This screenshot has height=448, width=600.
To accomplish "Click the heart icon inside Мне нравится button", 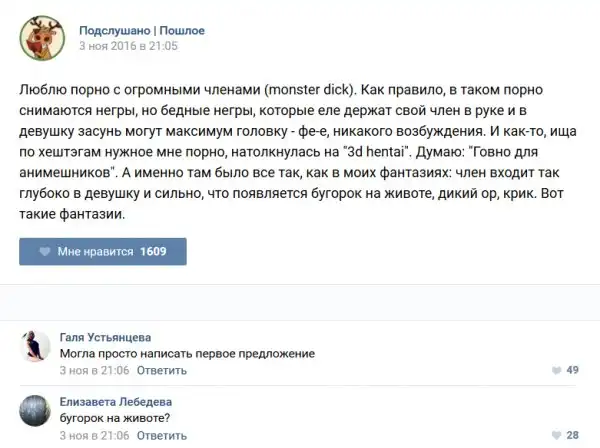I will (44, 252).
